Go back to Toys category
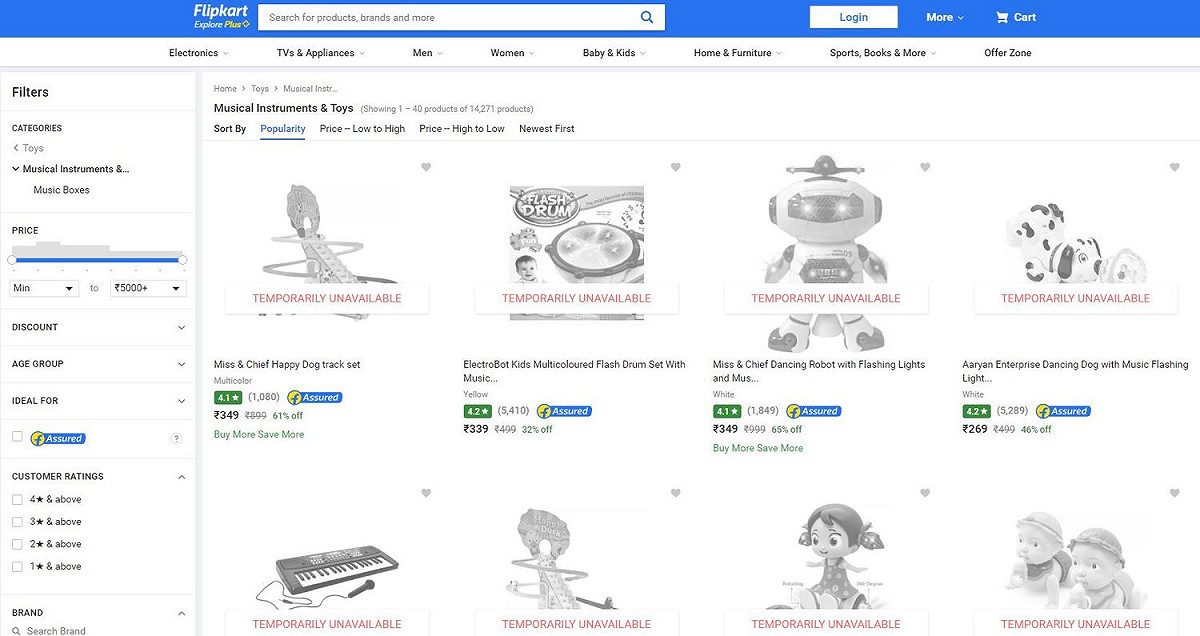Image resolution: width=1200 pixels, height=636 pixels. pyautogui.click(x=28, y=148)
